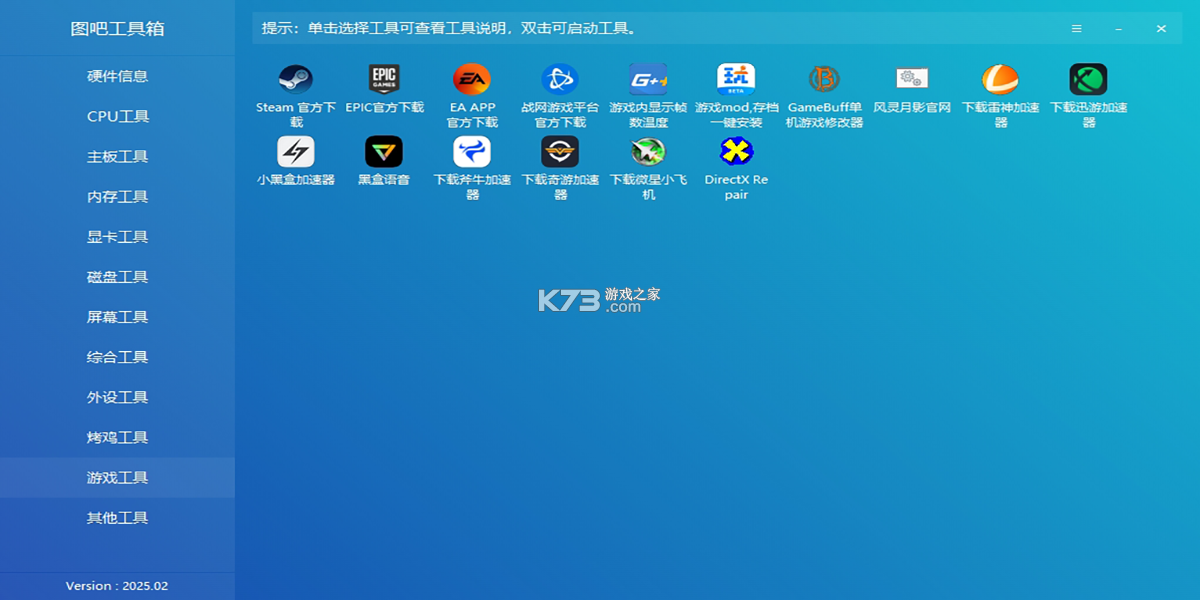The image size is (1200, 600).
Task: Select 游戏内显示帧数温度 tool icon
Action: pos(648,79)
